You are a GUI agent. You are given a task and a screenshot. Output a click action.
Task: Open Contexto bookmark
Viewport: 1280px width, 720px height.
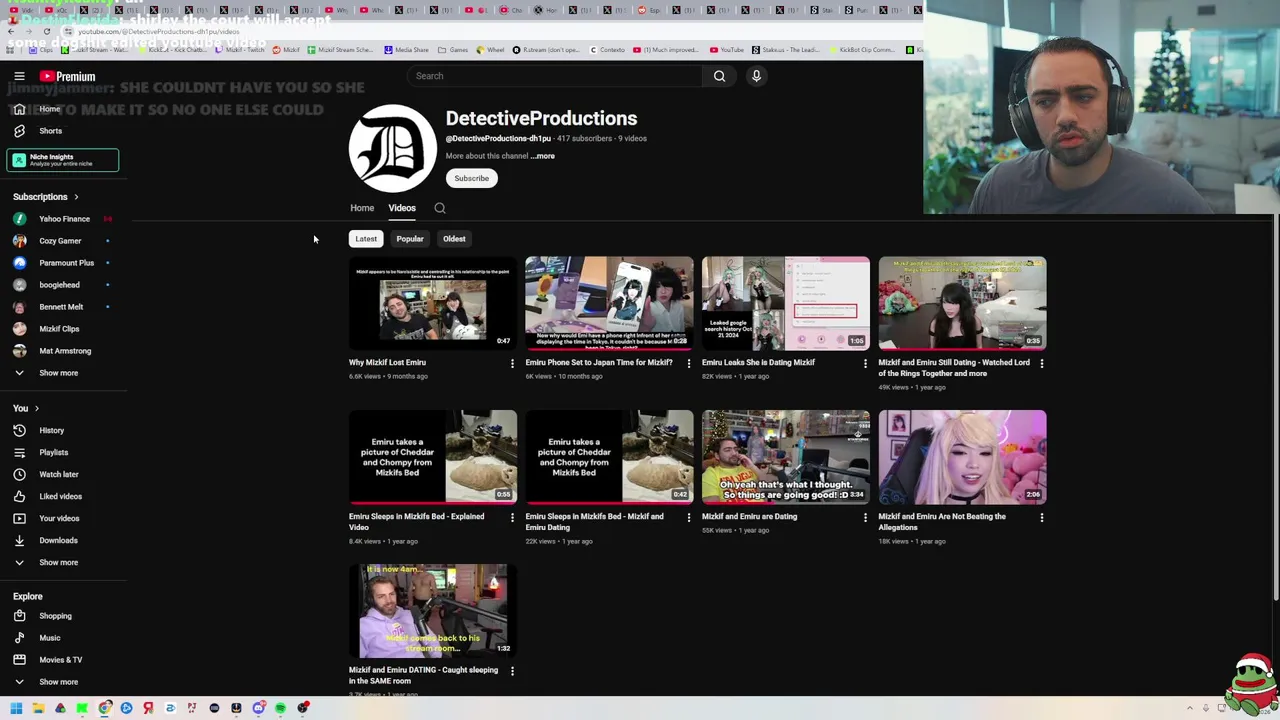(x=607, y=50)
